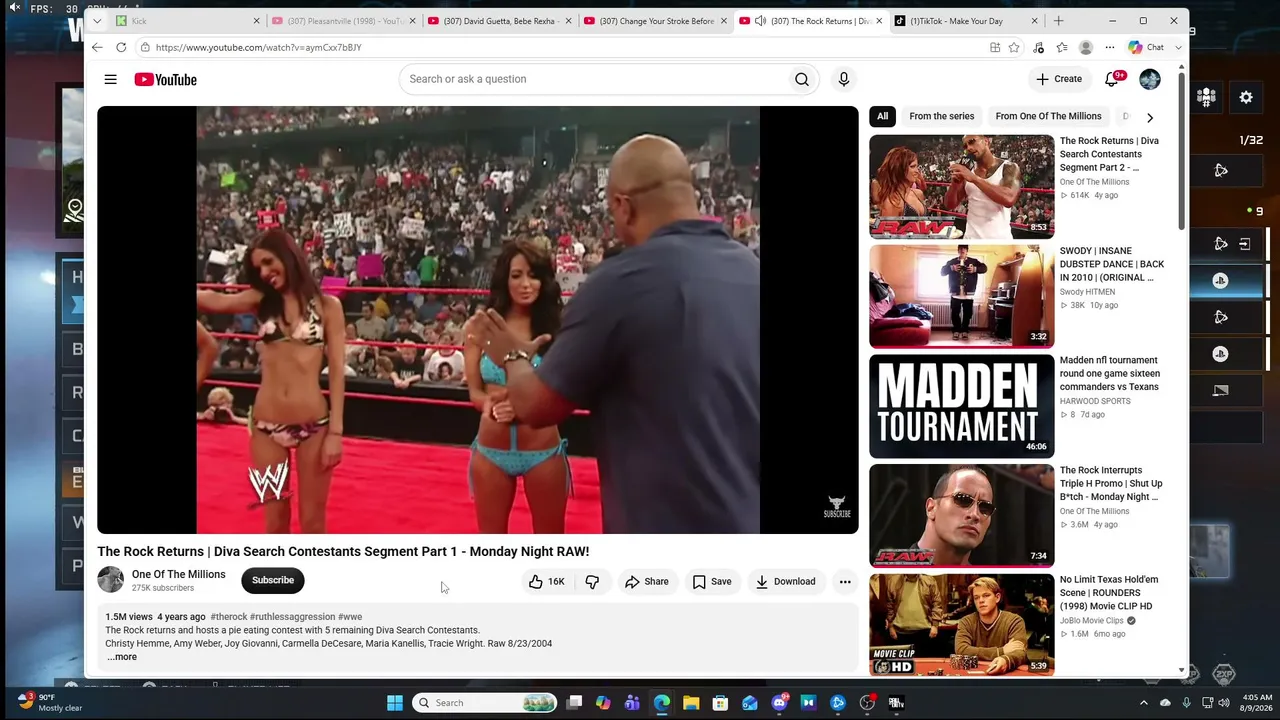Click the magnifier search button on YouTube

click(802, 79)
